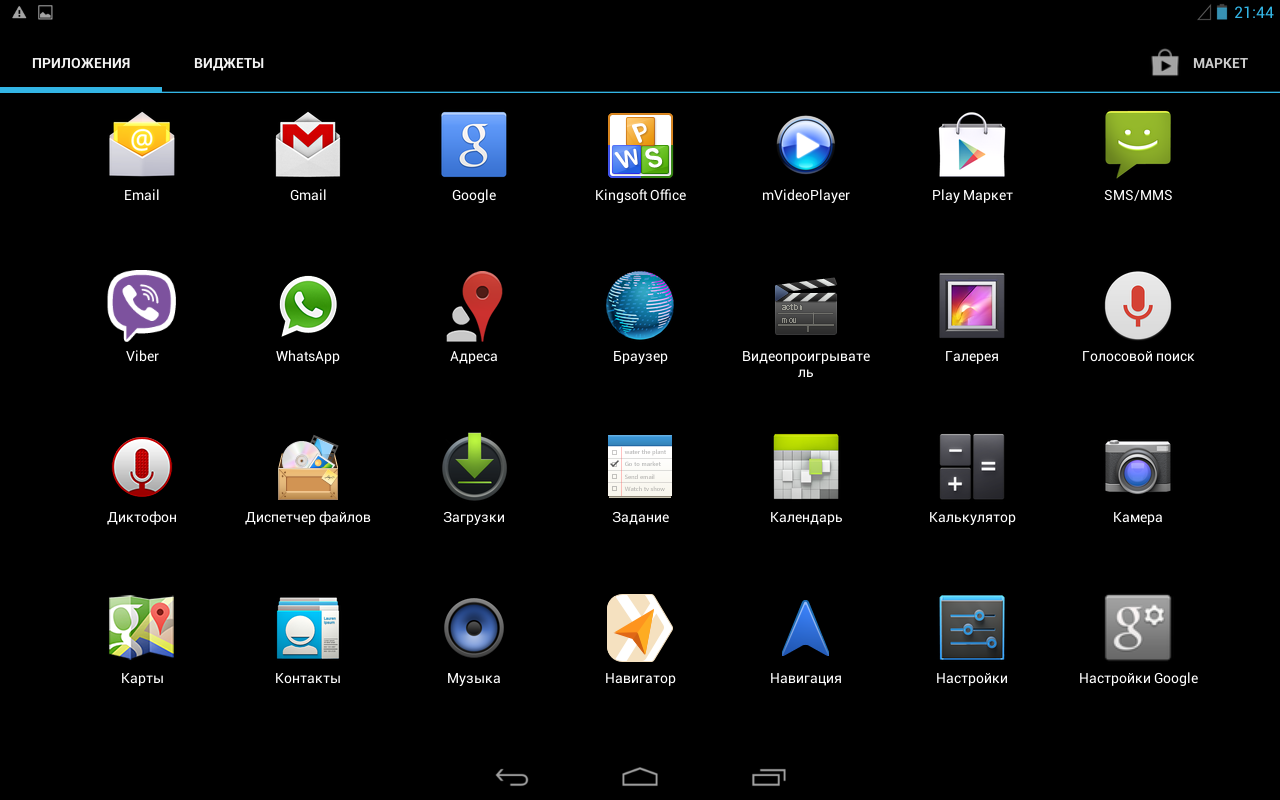Open Настройки settings

(x=972, y=628)
